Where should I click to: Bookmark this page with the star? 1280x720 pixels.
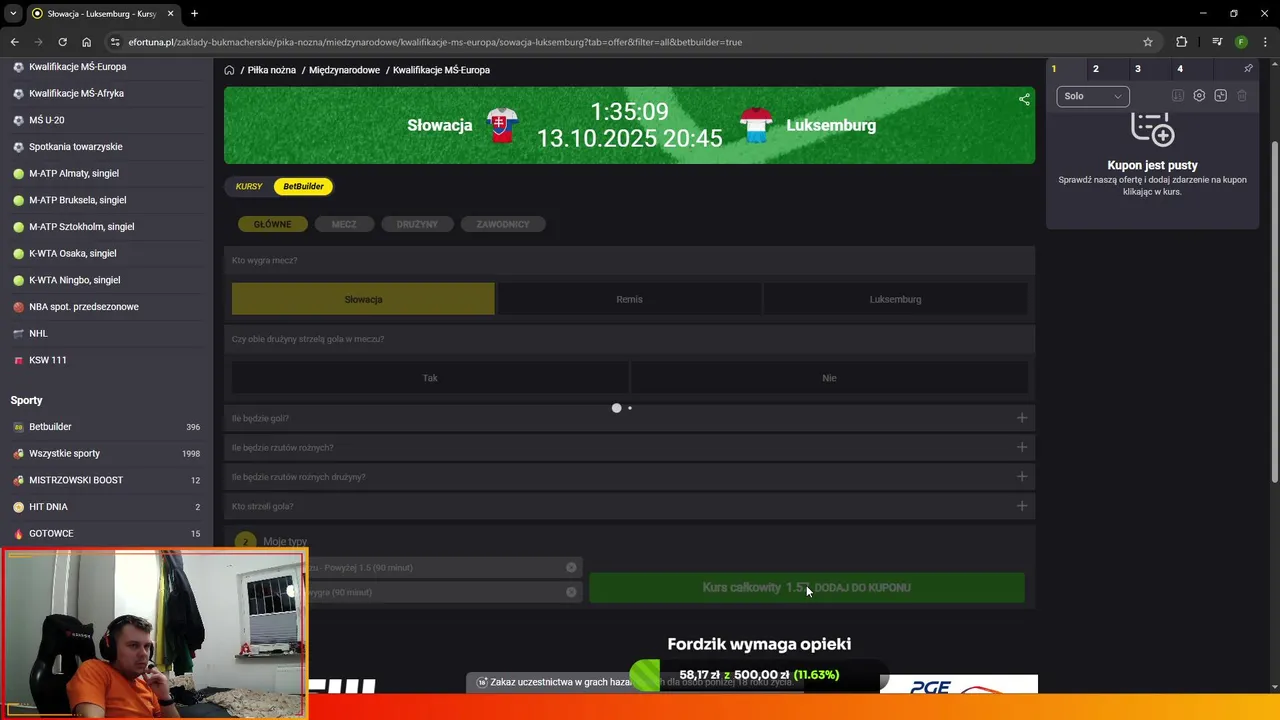(x=1148, y=42)
